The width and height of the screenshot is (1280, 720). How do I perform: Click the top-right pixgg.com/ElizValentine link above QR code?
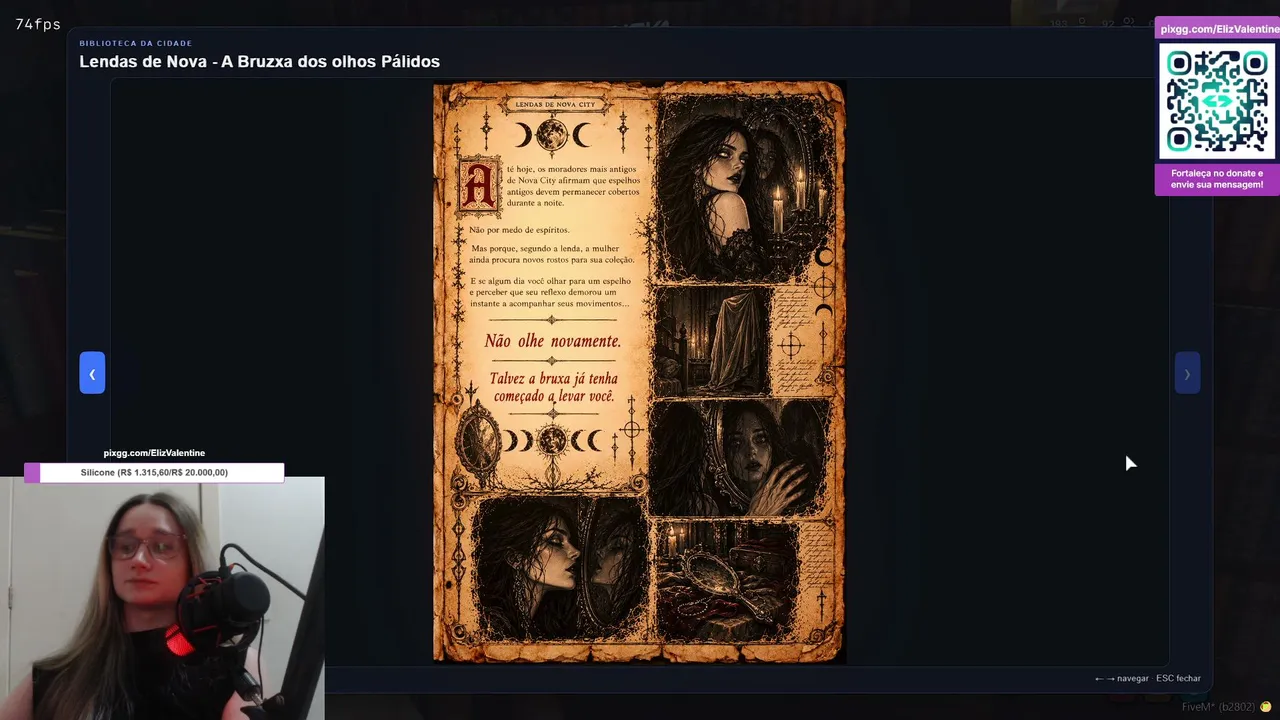click(x=1219, y=29)
